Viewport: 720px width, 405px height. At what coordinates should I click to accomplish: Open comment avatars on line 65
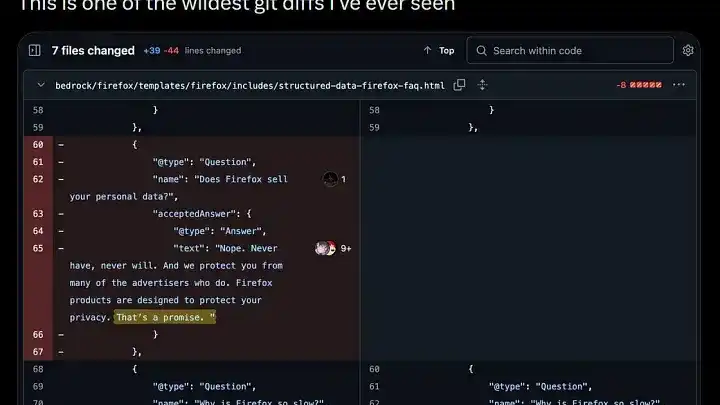324,248
